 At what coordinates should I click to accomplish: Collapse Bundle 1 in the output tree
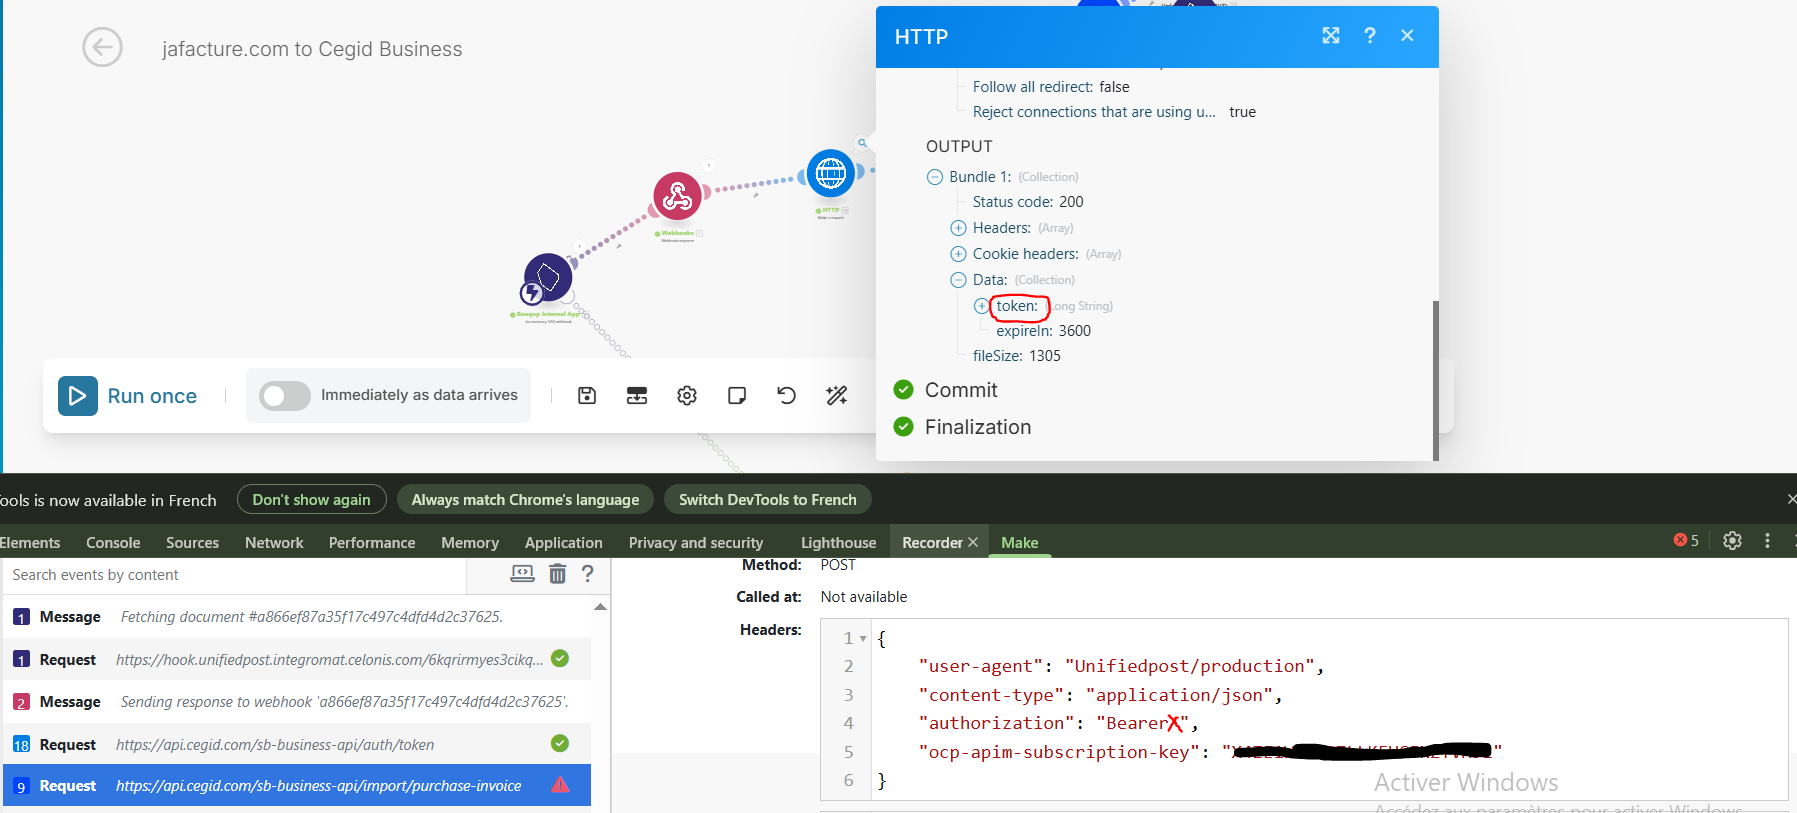tap(935, 177)
